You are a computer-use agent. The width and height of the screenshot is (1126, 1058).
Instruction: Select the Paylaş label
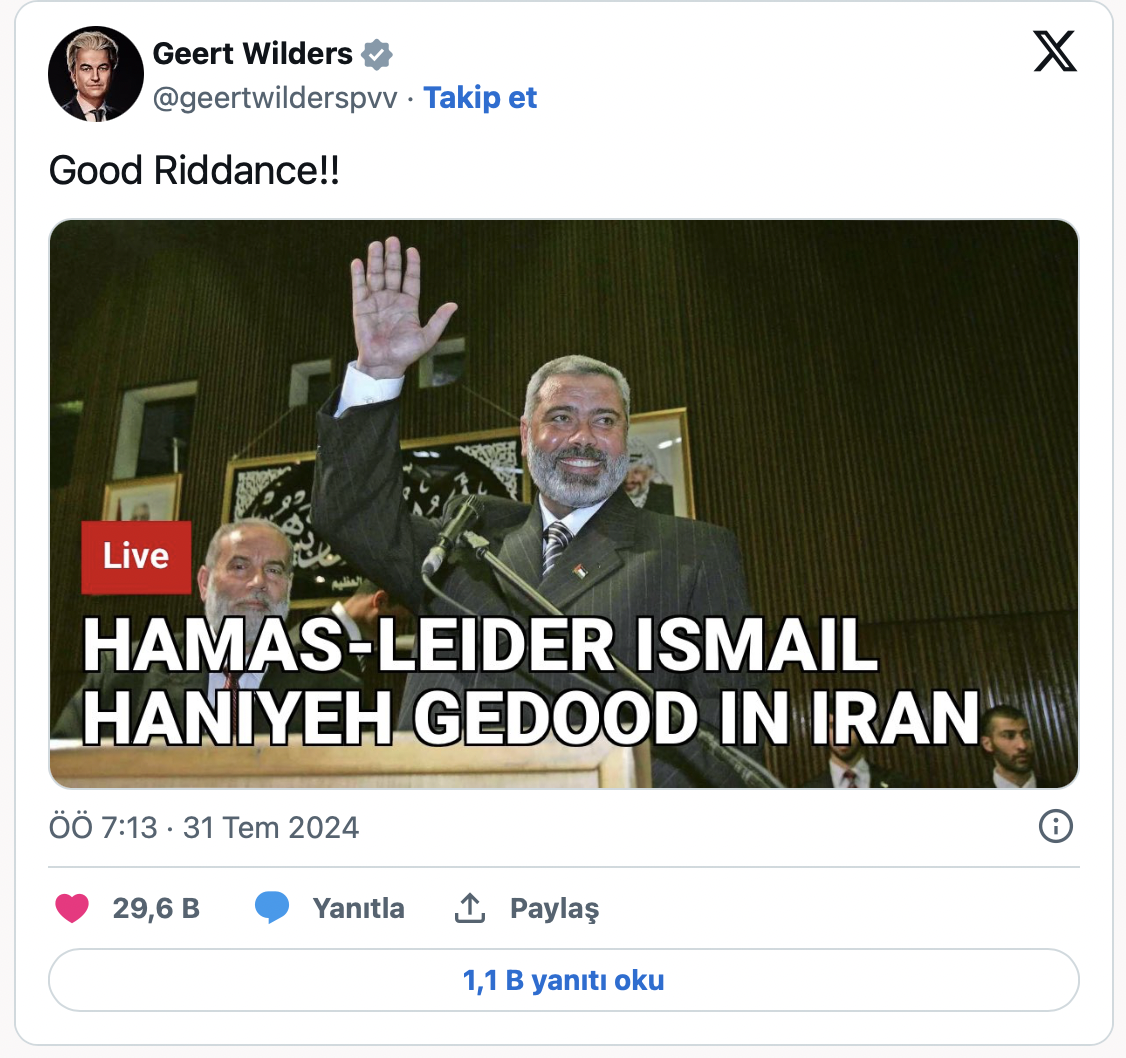[554, 909]
